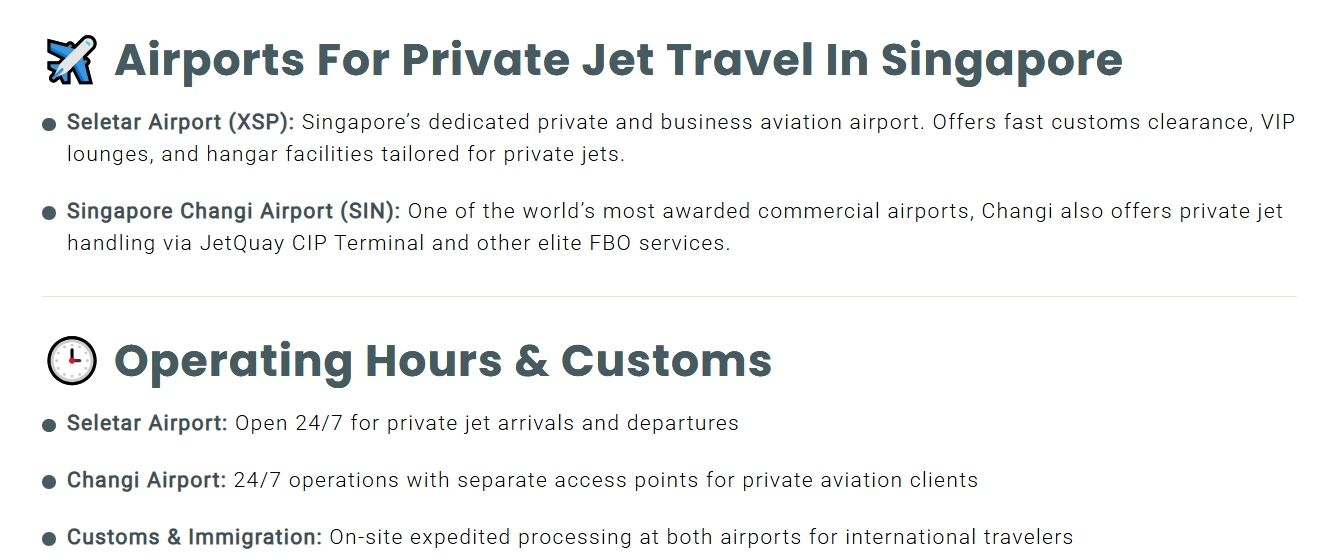Screen dimensions: 1328x560
Task: Click the clock emoji icon
Action: (71, 361)
